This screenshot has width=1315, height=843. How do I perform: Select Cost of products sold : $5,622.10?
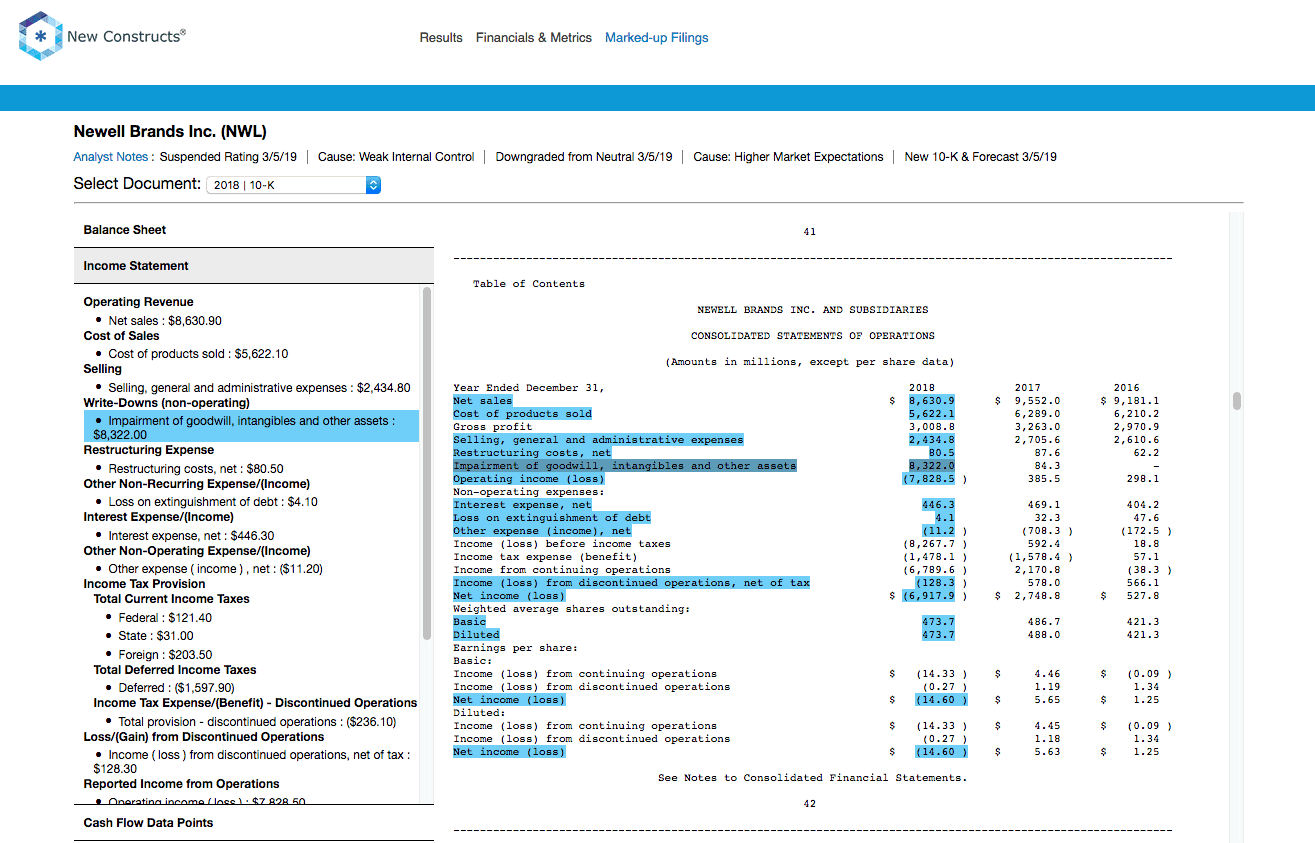tap(198, 354)
